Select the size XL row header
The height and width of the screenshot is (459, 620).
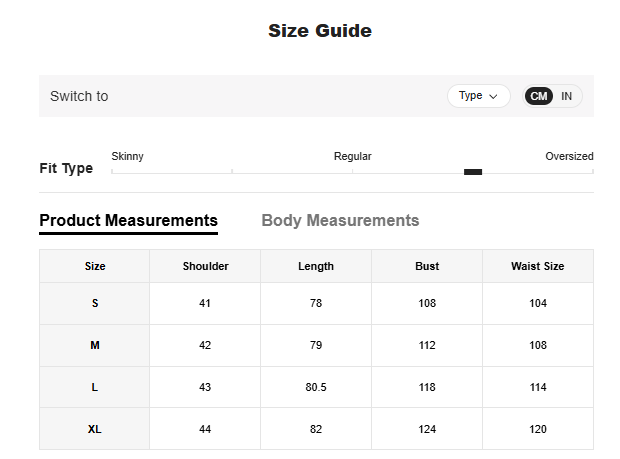point(95,429)
